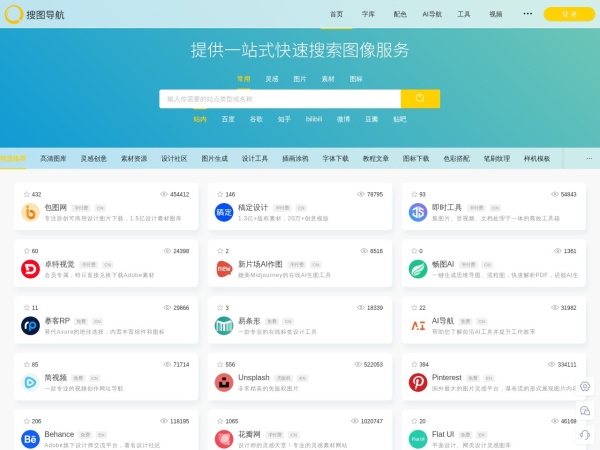
Task: Open the Behance title link
Action: (59, 434)
